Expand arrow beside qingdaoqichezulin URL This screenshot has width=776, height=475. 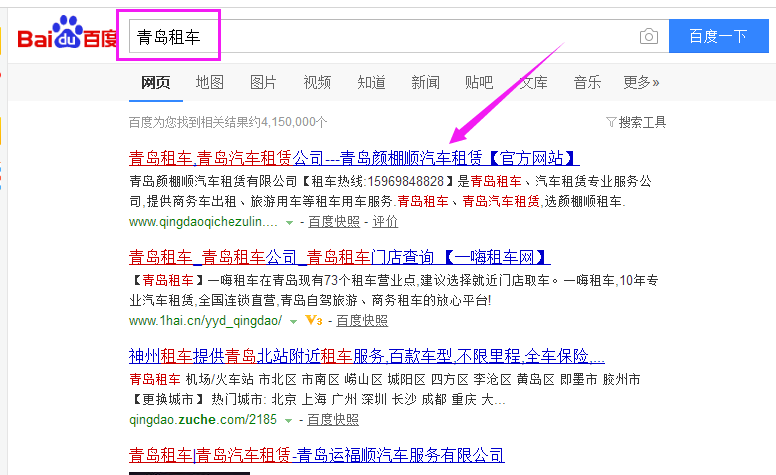click(290, 222)
